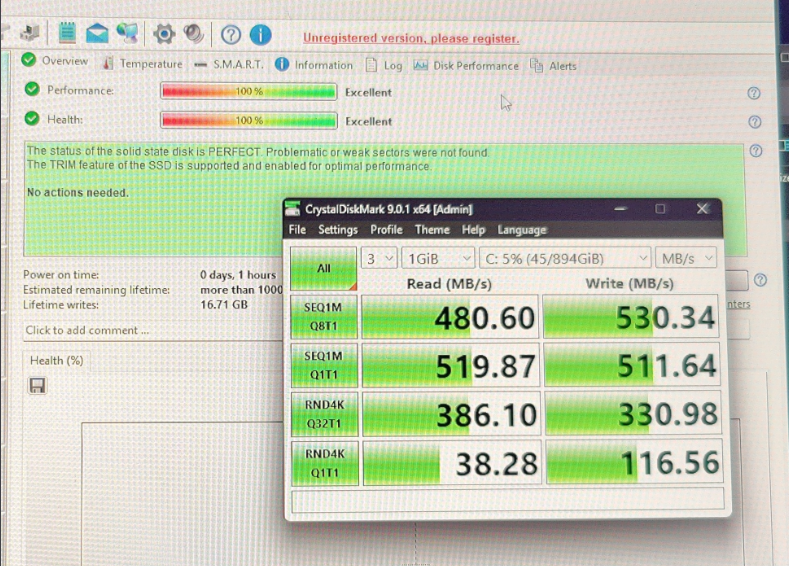Run the SEQ1M Q1T1 test button

tap(324, 365)
